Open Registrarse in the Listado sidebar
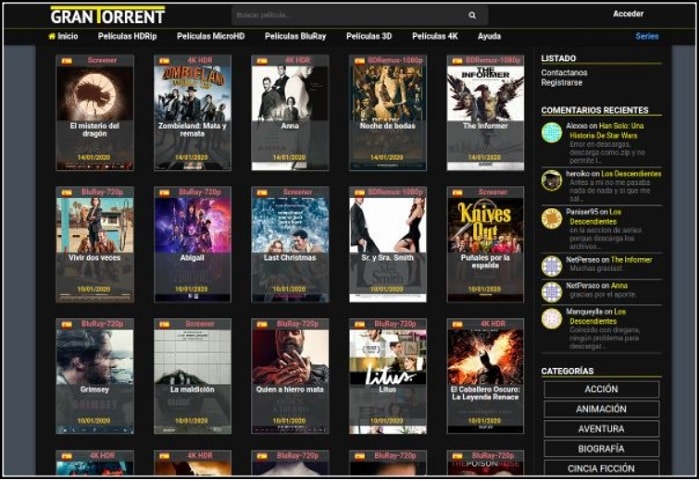Viewport: 700px width, 481px height. coord(562,83)
